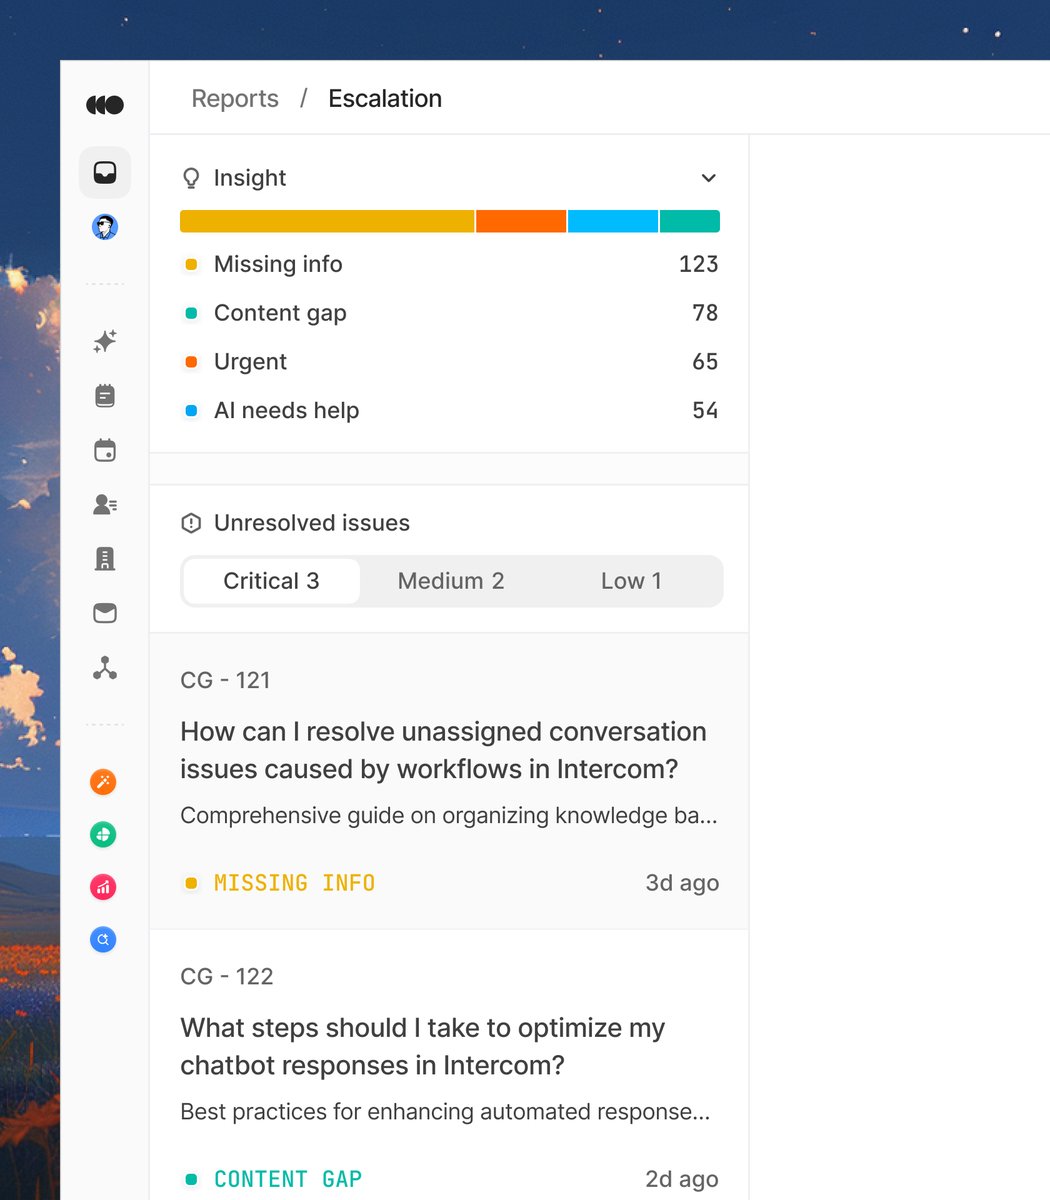Open the optimize chatbot responses question
This screenshot has height=1200, width=1050.
(423, 1046)
